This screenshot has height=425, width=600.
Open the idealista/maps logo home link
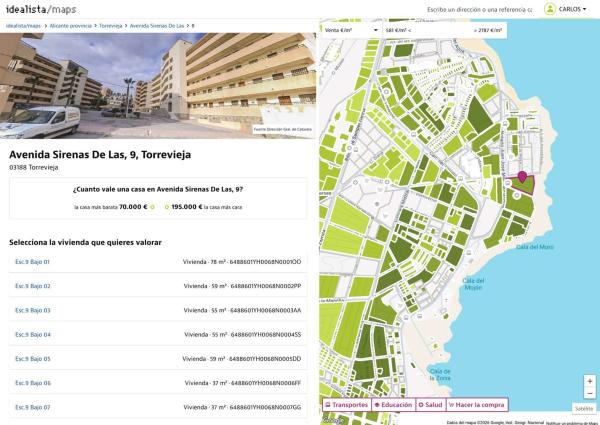click(x=41, y=9)
